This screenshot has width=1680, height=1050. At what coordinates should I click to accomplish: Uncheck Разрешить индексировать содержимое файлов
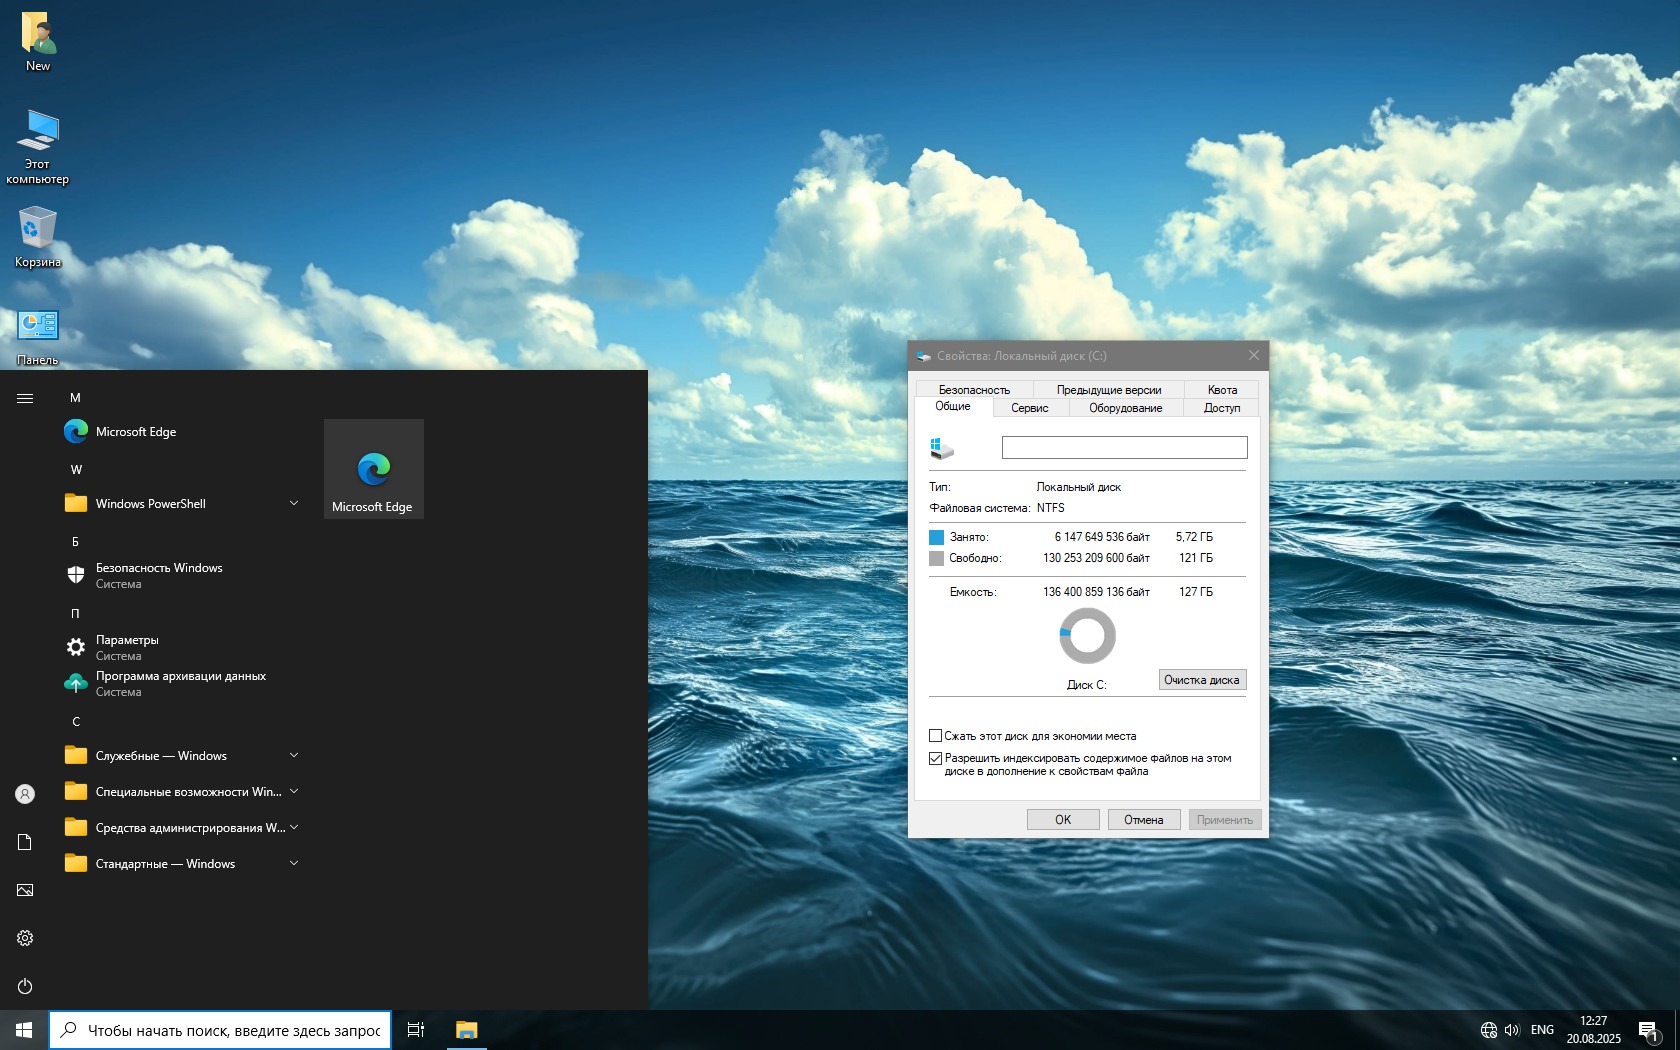936,759
